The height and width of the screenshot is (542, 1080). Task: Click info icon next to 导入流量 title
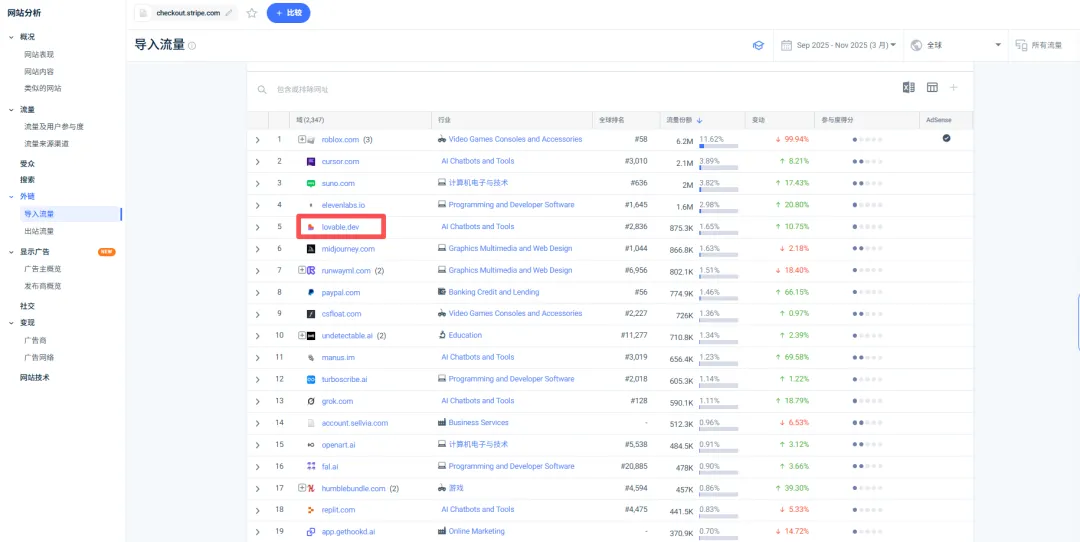(192, 46)
